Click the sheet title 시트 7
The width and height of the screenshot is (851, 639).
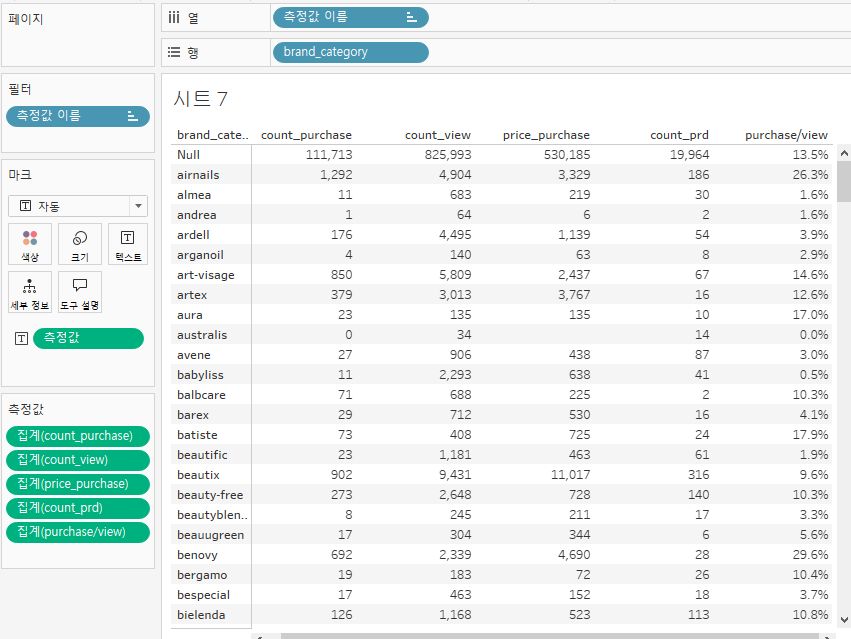pos(200,98)
